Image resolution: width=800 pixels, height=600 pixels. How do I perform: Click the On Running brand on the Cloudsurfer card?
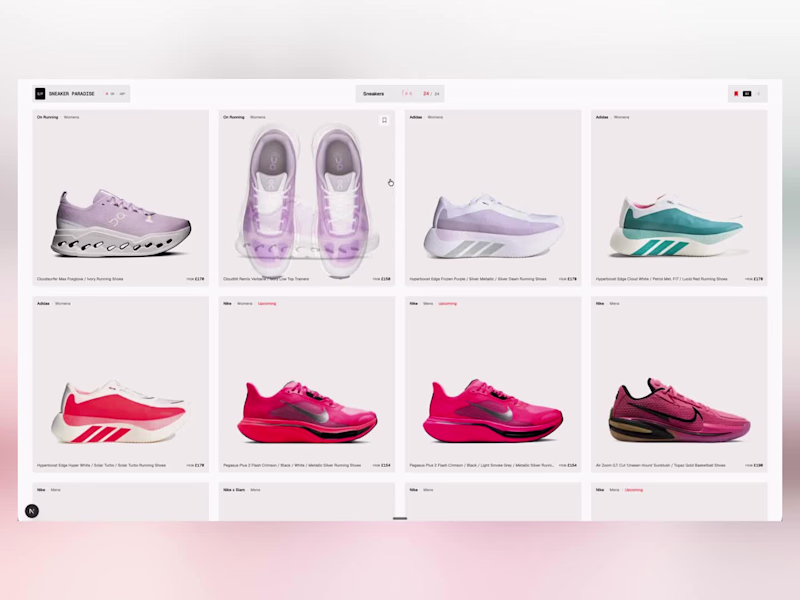pyautogui.click(x=47, y=117)
